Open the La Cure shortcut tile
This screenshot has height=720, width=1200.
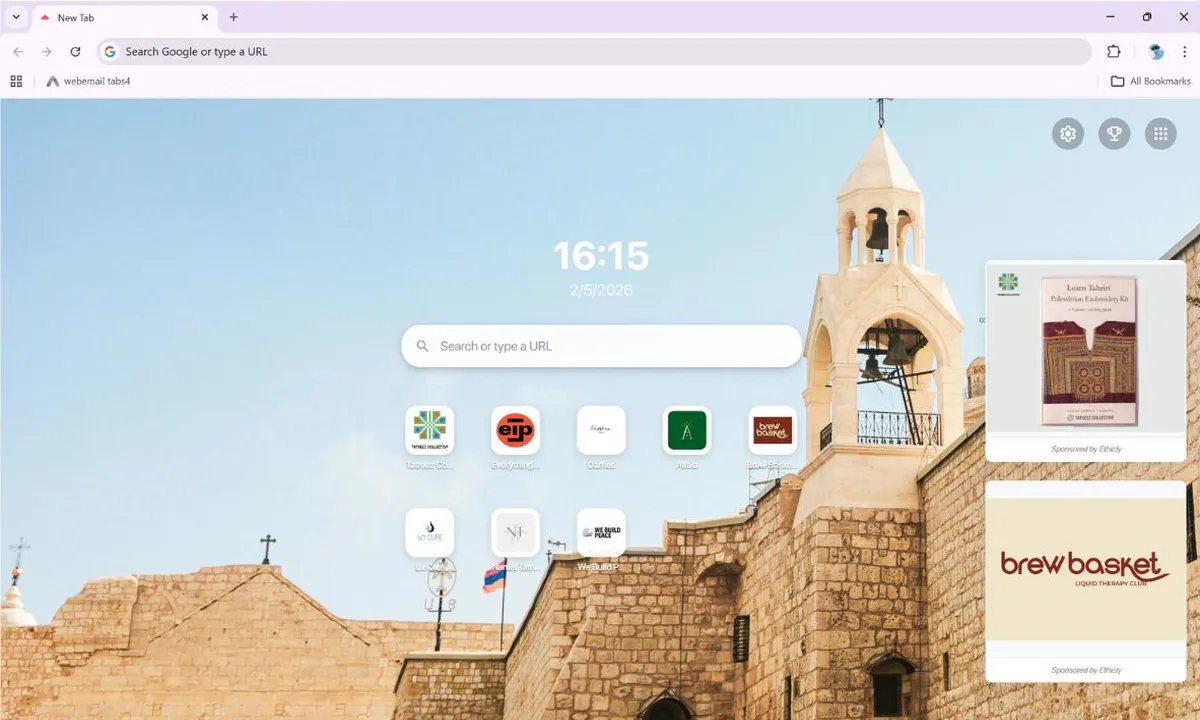click(x=429, y=533)
